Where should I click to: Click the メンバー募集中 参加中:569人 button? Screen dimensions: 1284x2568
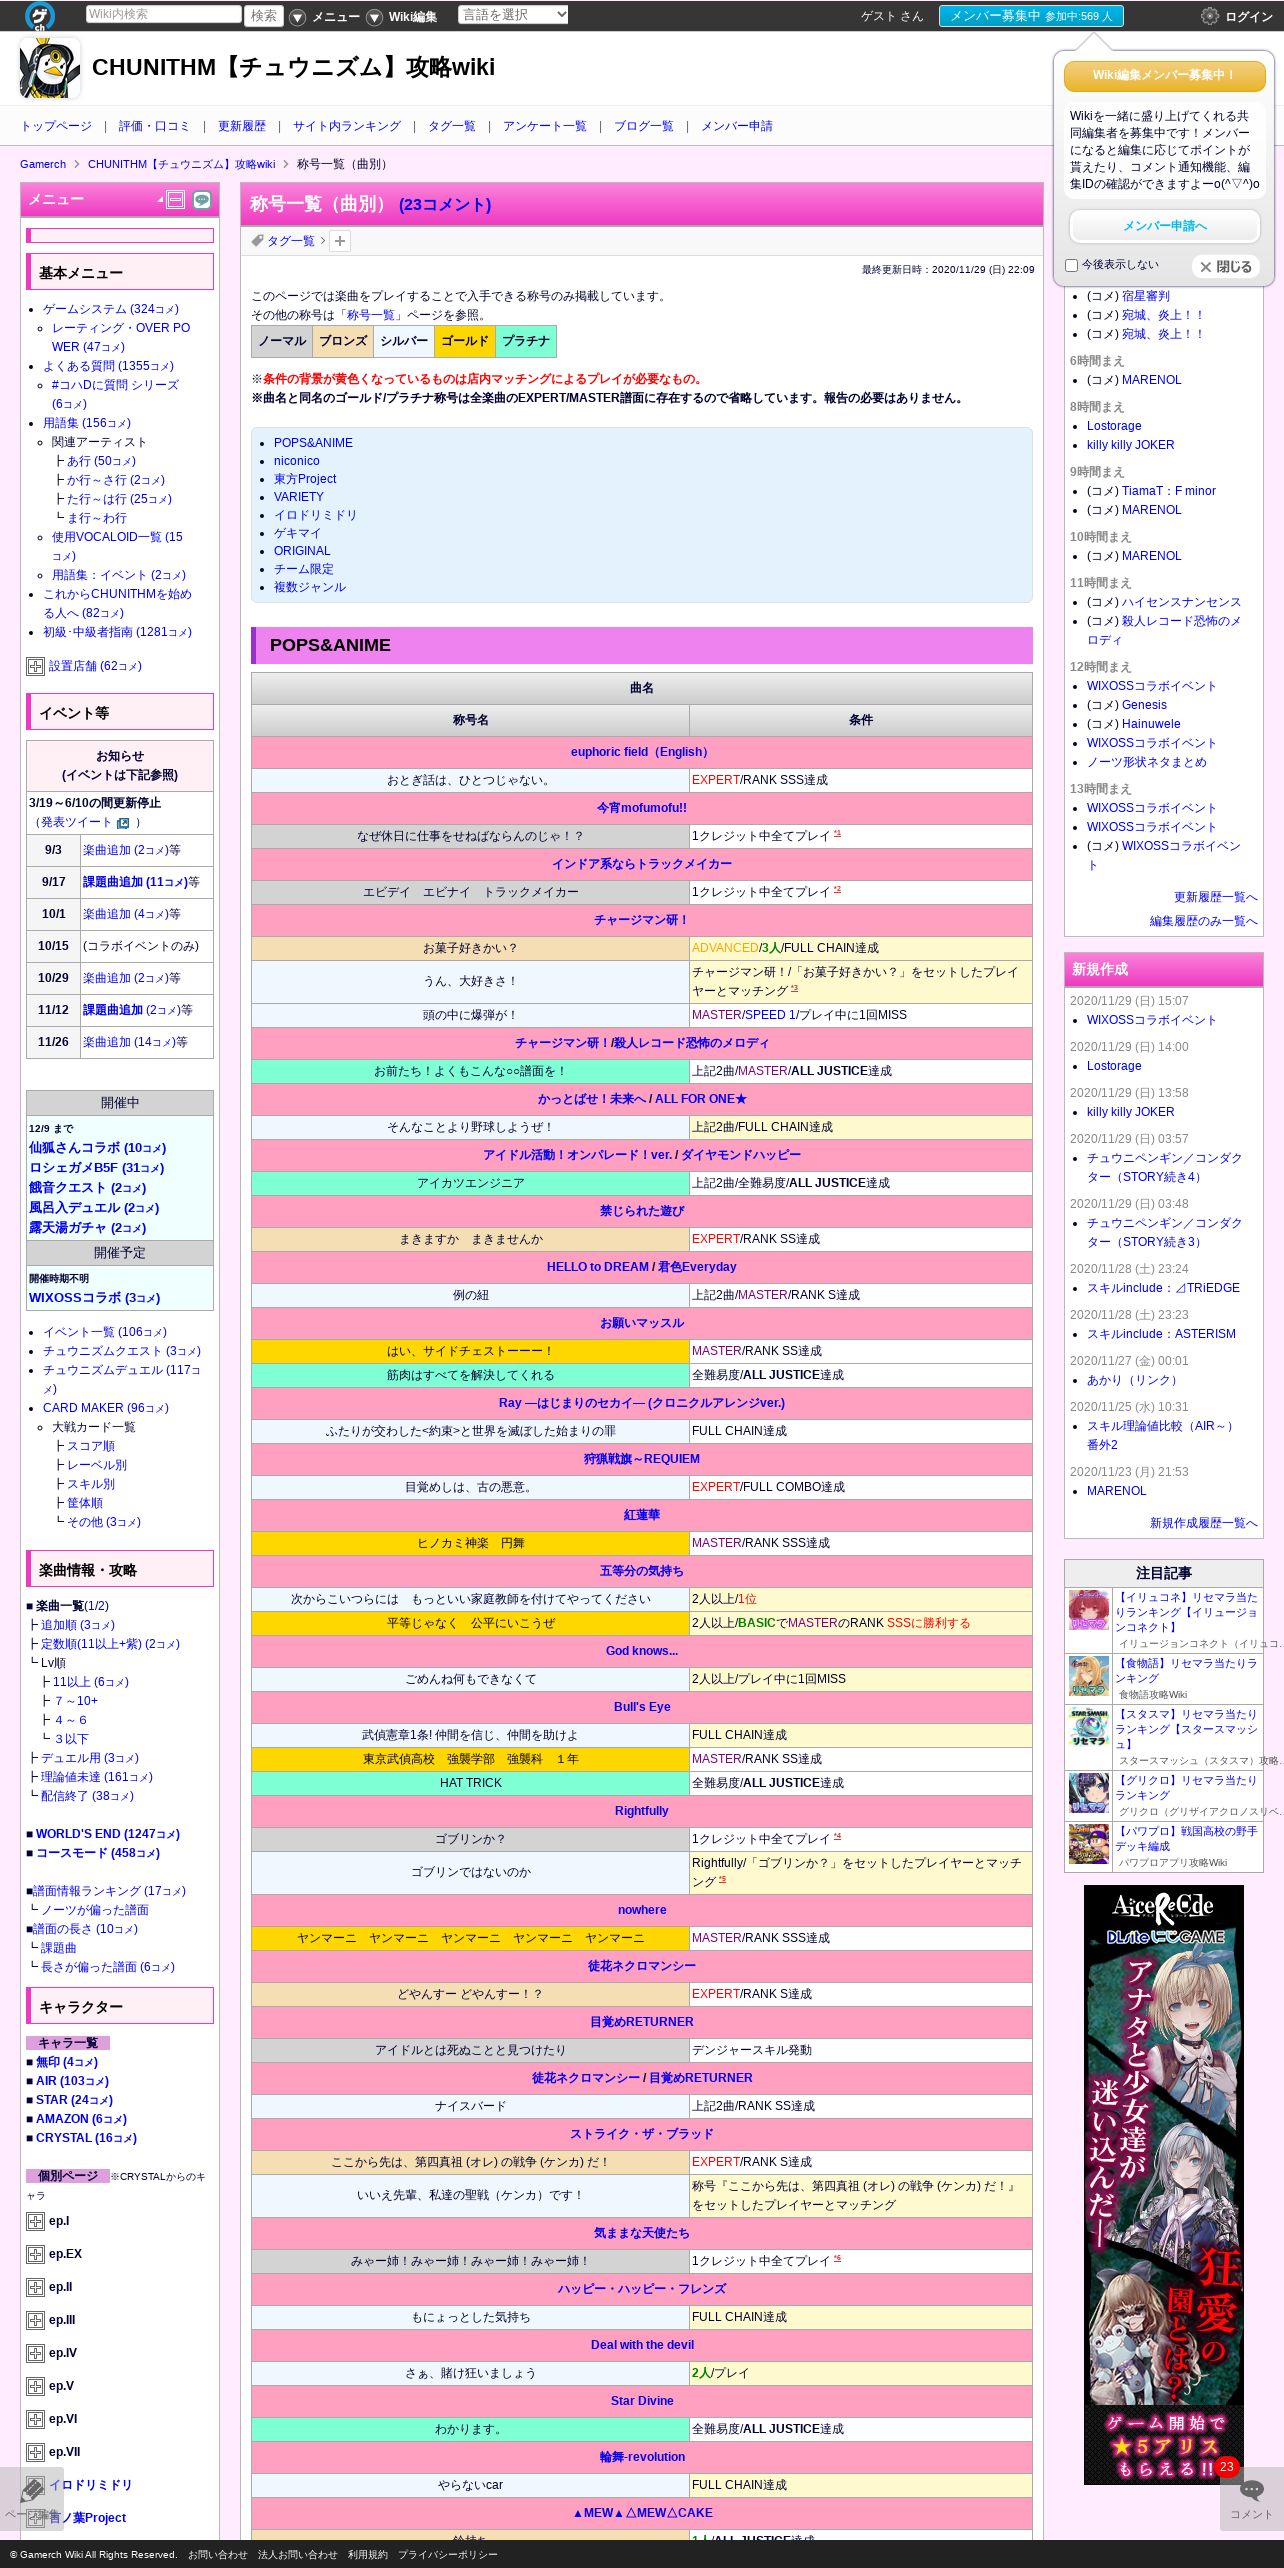click(x=1031, y=16)
